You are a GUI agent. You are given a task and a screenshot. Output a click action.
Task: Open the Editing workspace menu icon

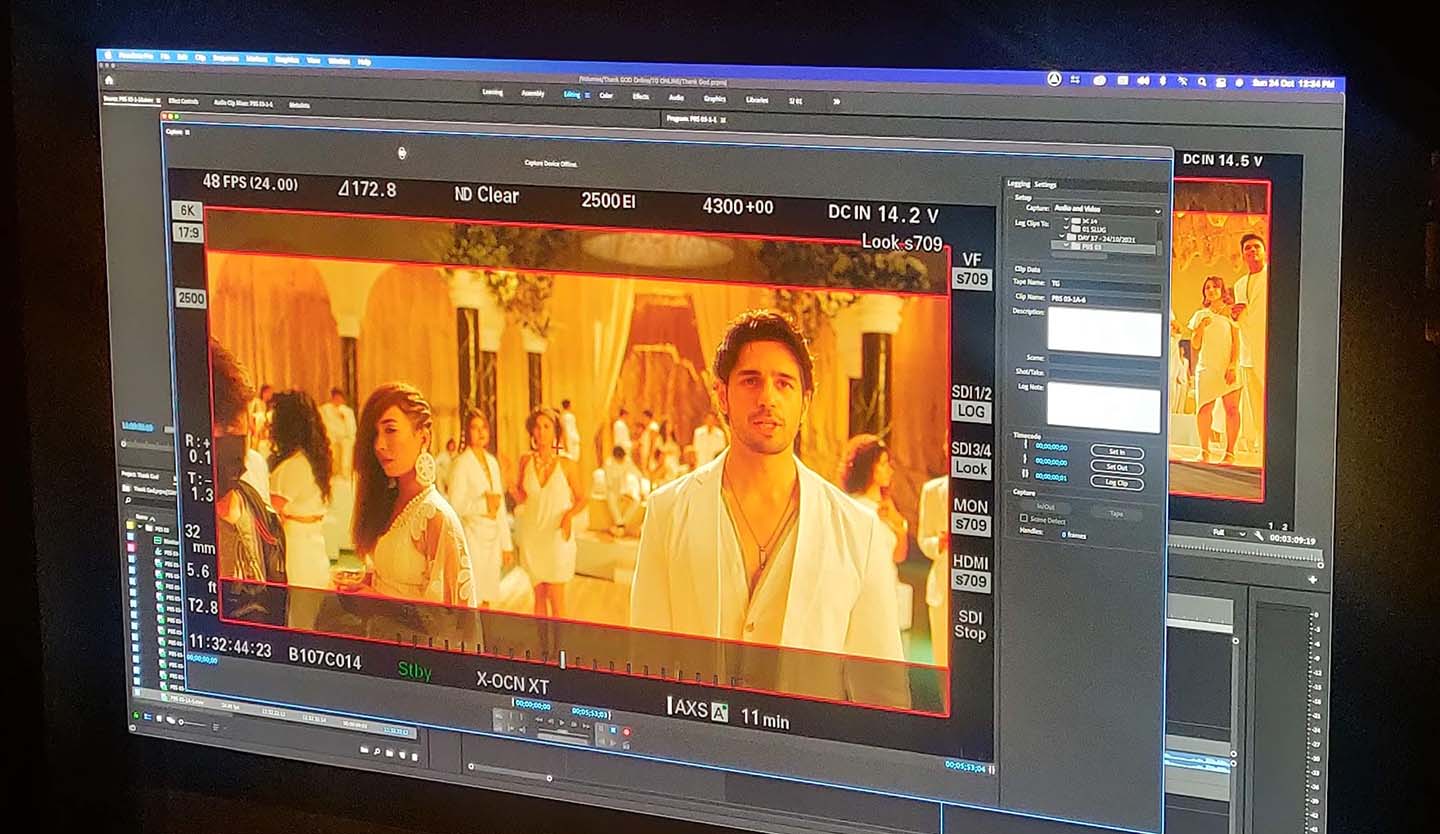[x=587, y=94]
